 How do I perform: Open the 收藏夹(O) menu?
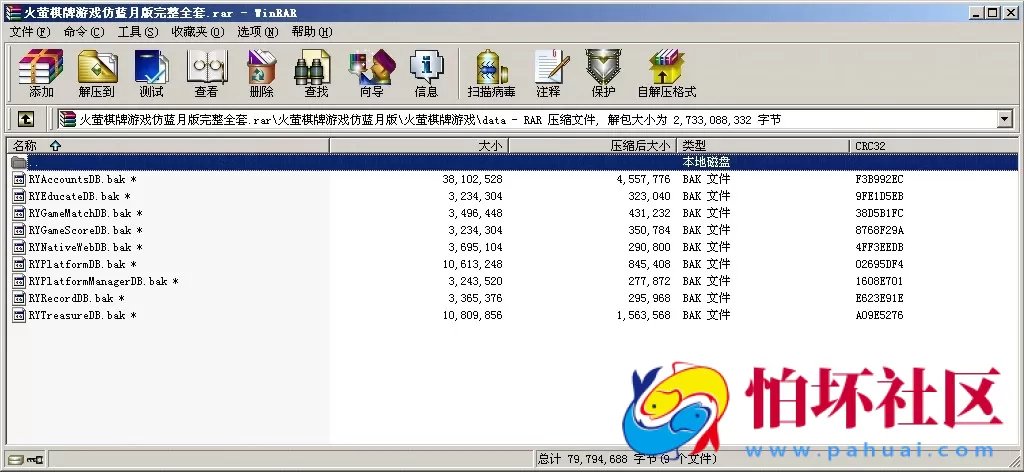[198, 31]
